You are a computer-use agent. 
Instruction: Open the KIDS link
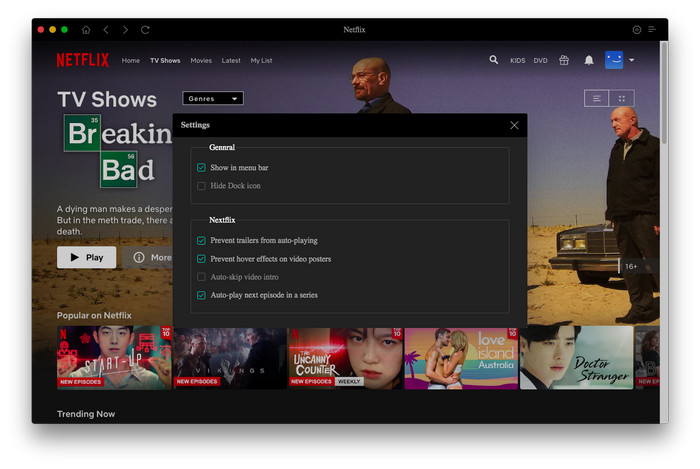coord(517,60)
